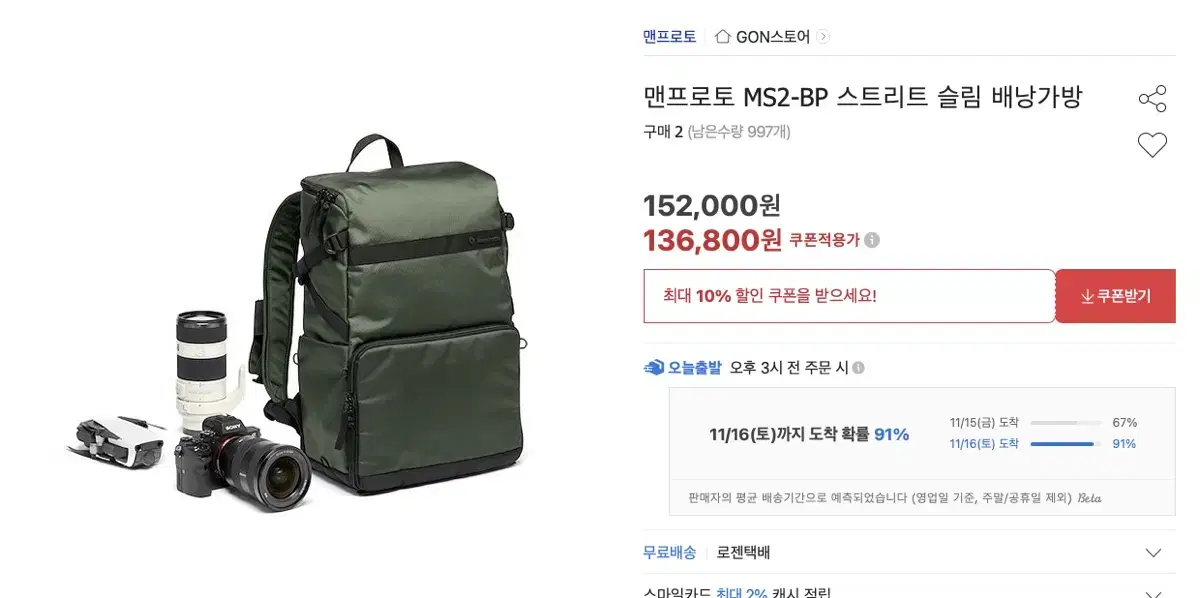Image resolution: width=1200 pixels, height=598 pixels.
Task: Click the 오늘출발 delivery truck icon
Action: tap(654, 367)
